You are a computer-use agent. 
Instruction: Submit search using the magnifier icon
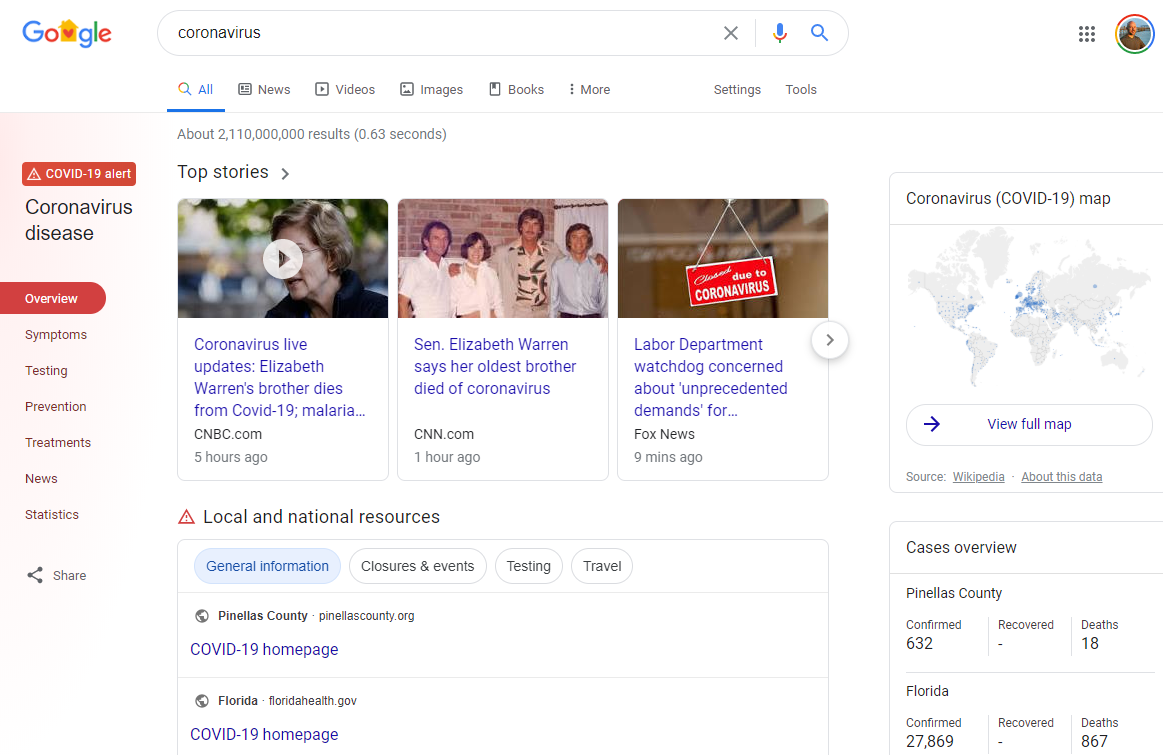[x=819, y=33]
